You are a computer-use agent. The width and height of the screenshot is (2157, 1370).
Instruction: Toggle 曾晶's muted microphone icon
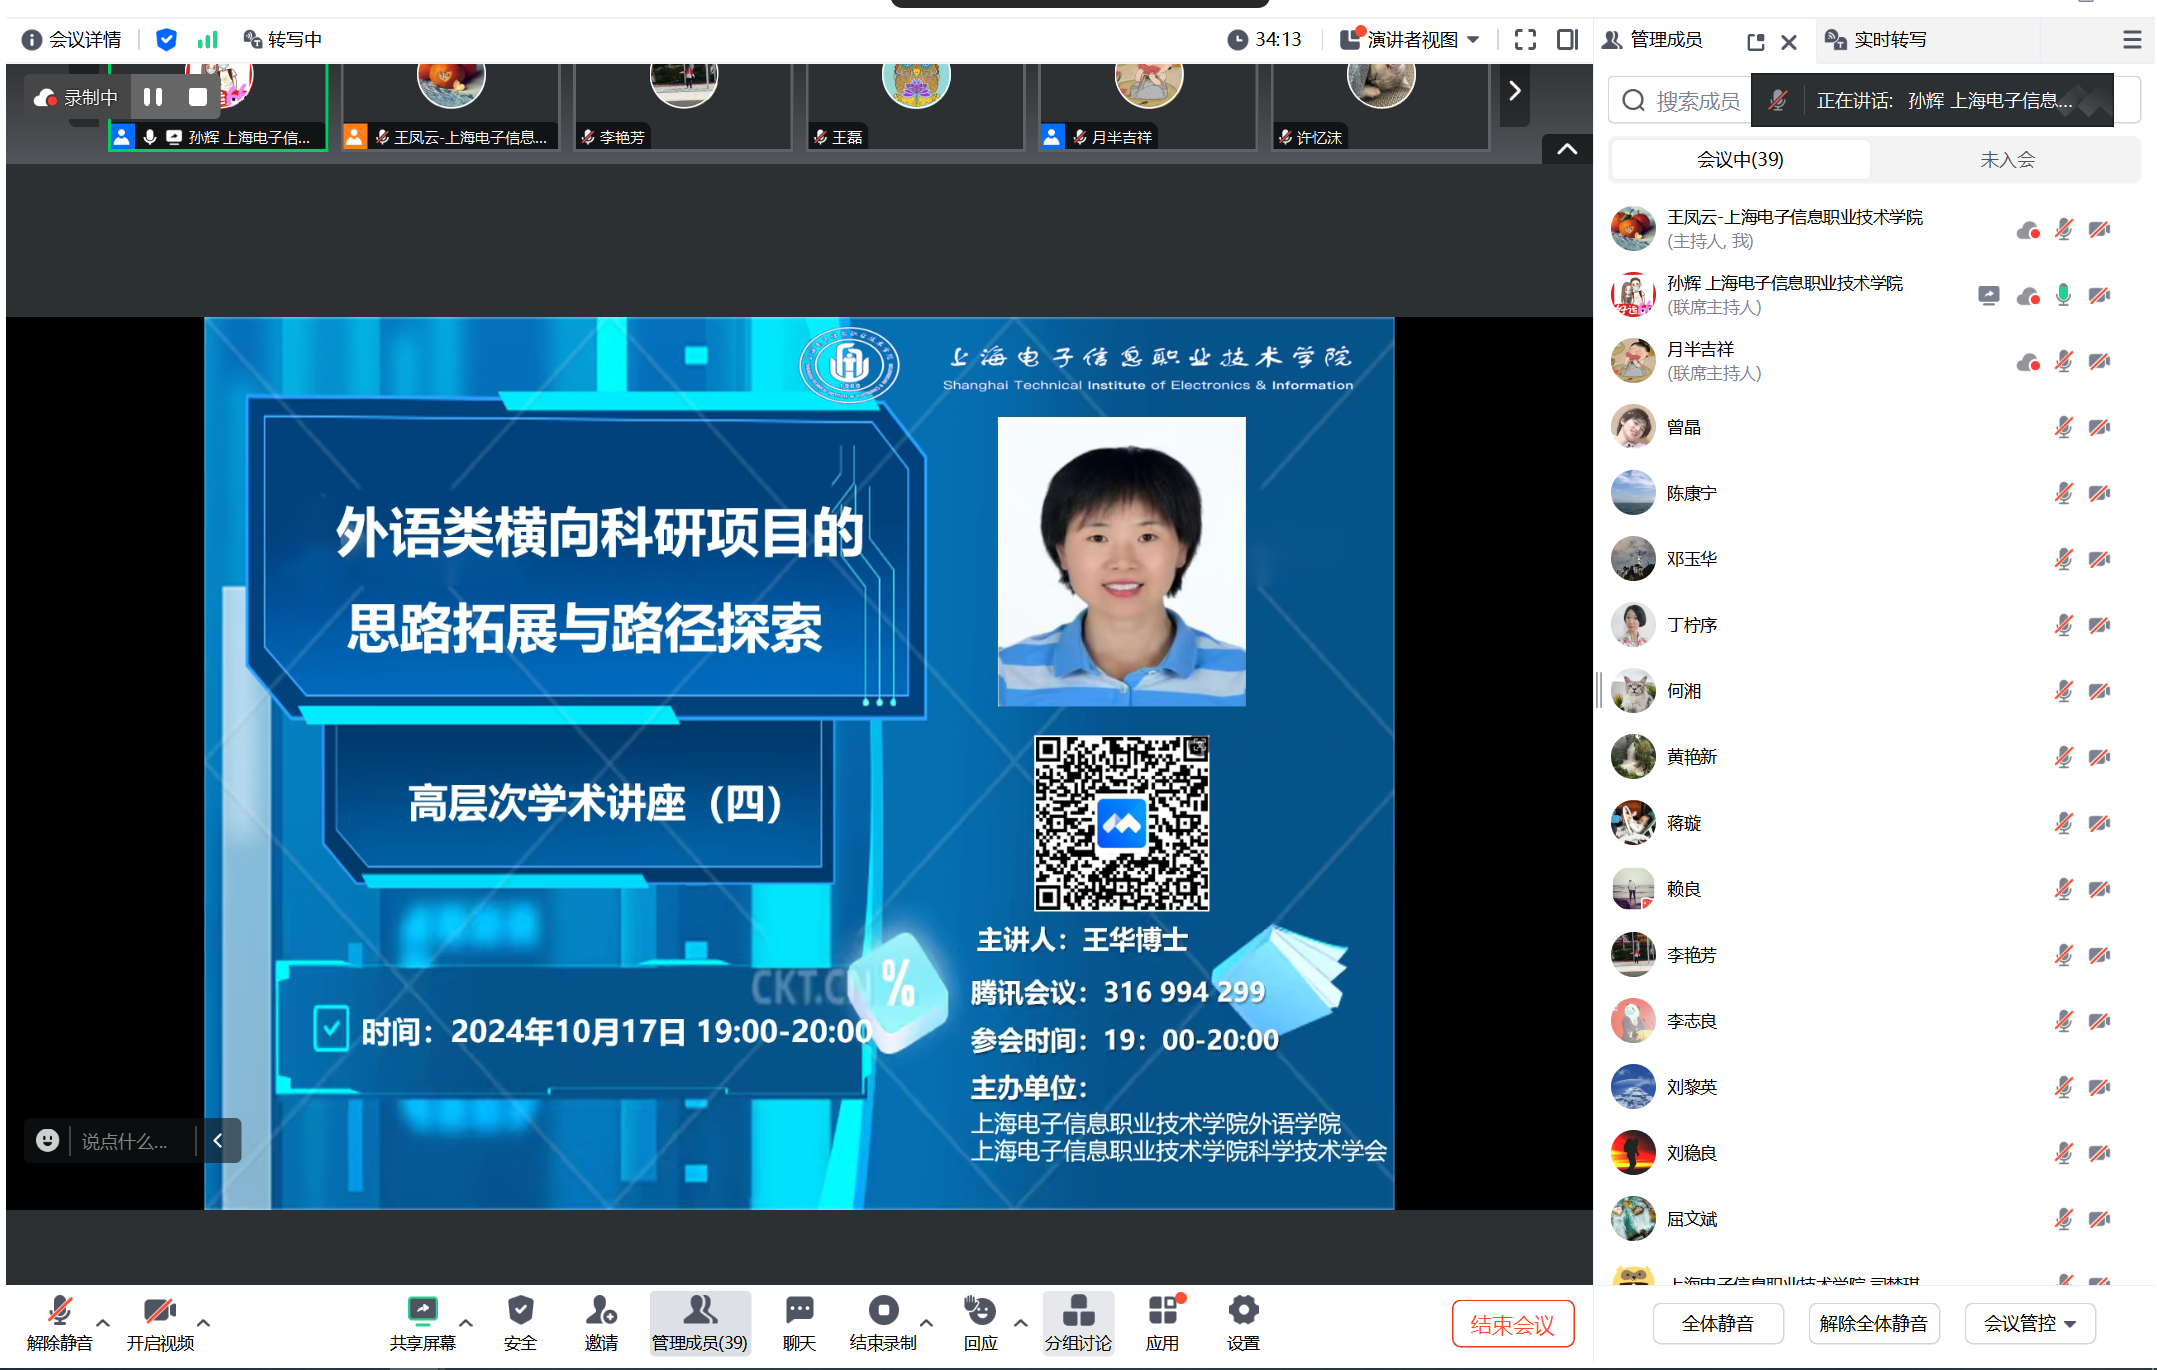pos(2063,428)
